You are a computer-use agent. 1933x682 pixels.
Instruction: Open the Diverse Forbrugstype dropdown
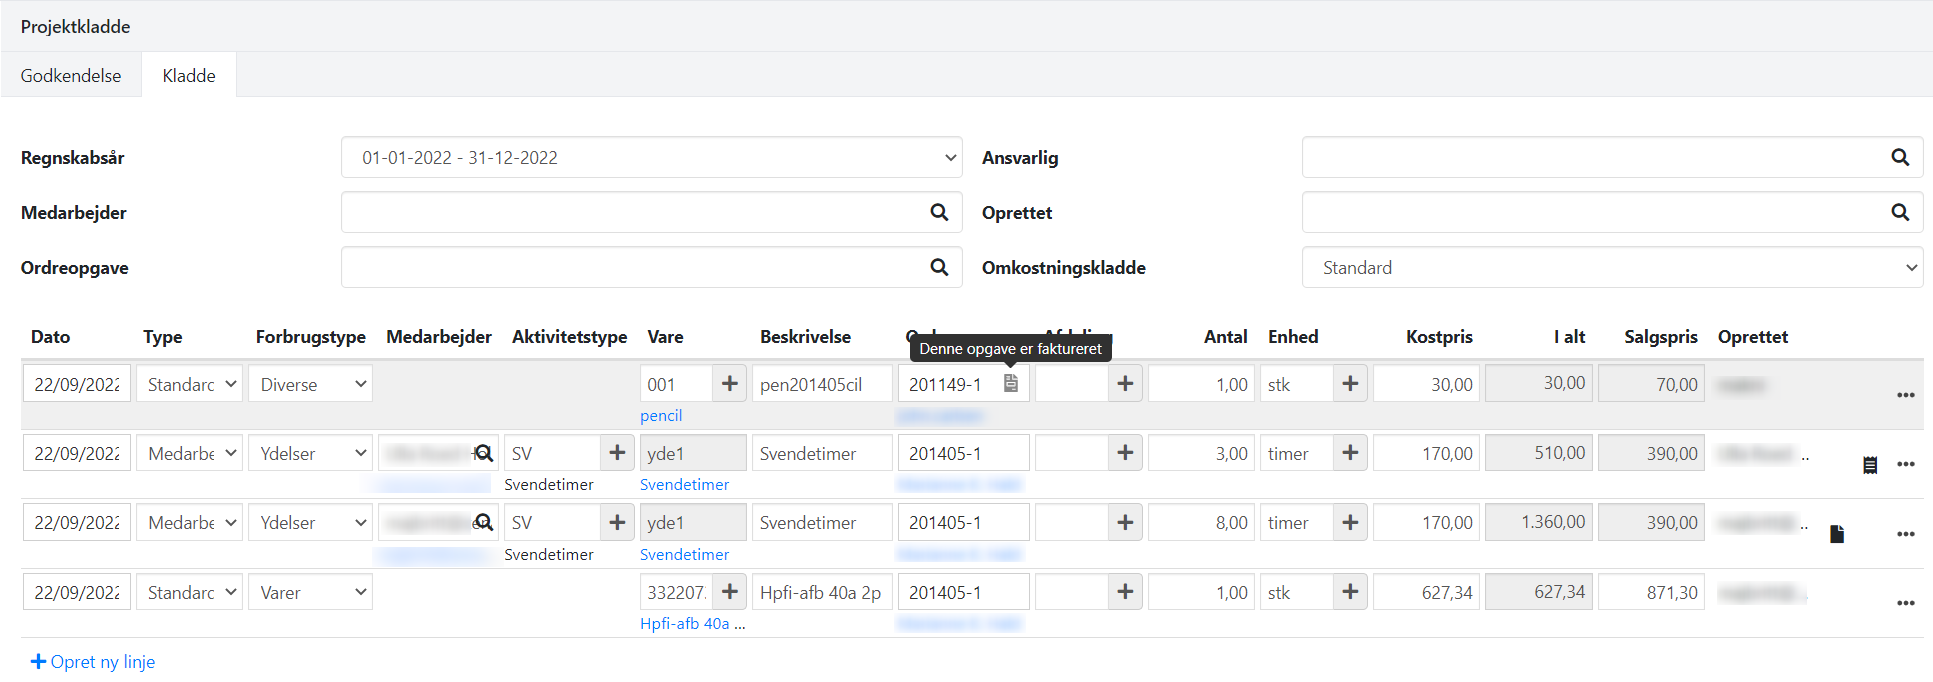pos(310,384)
